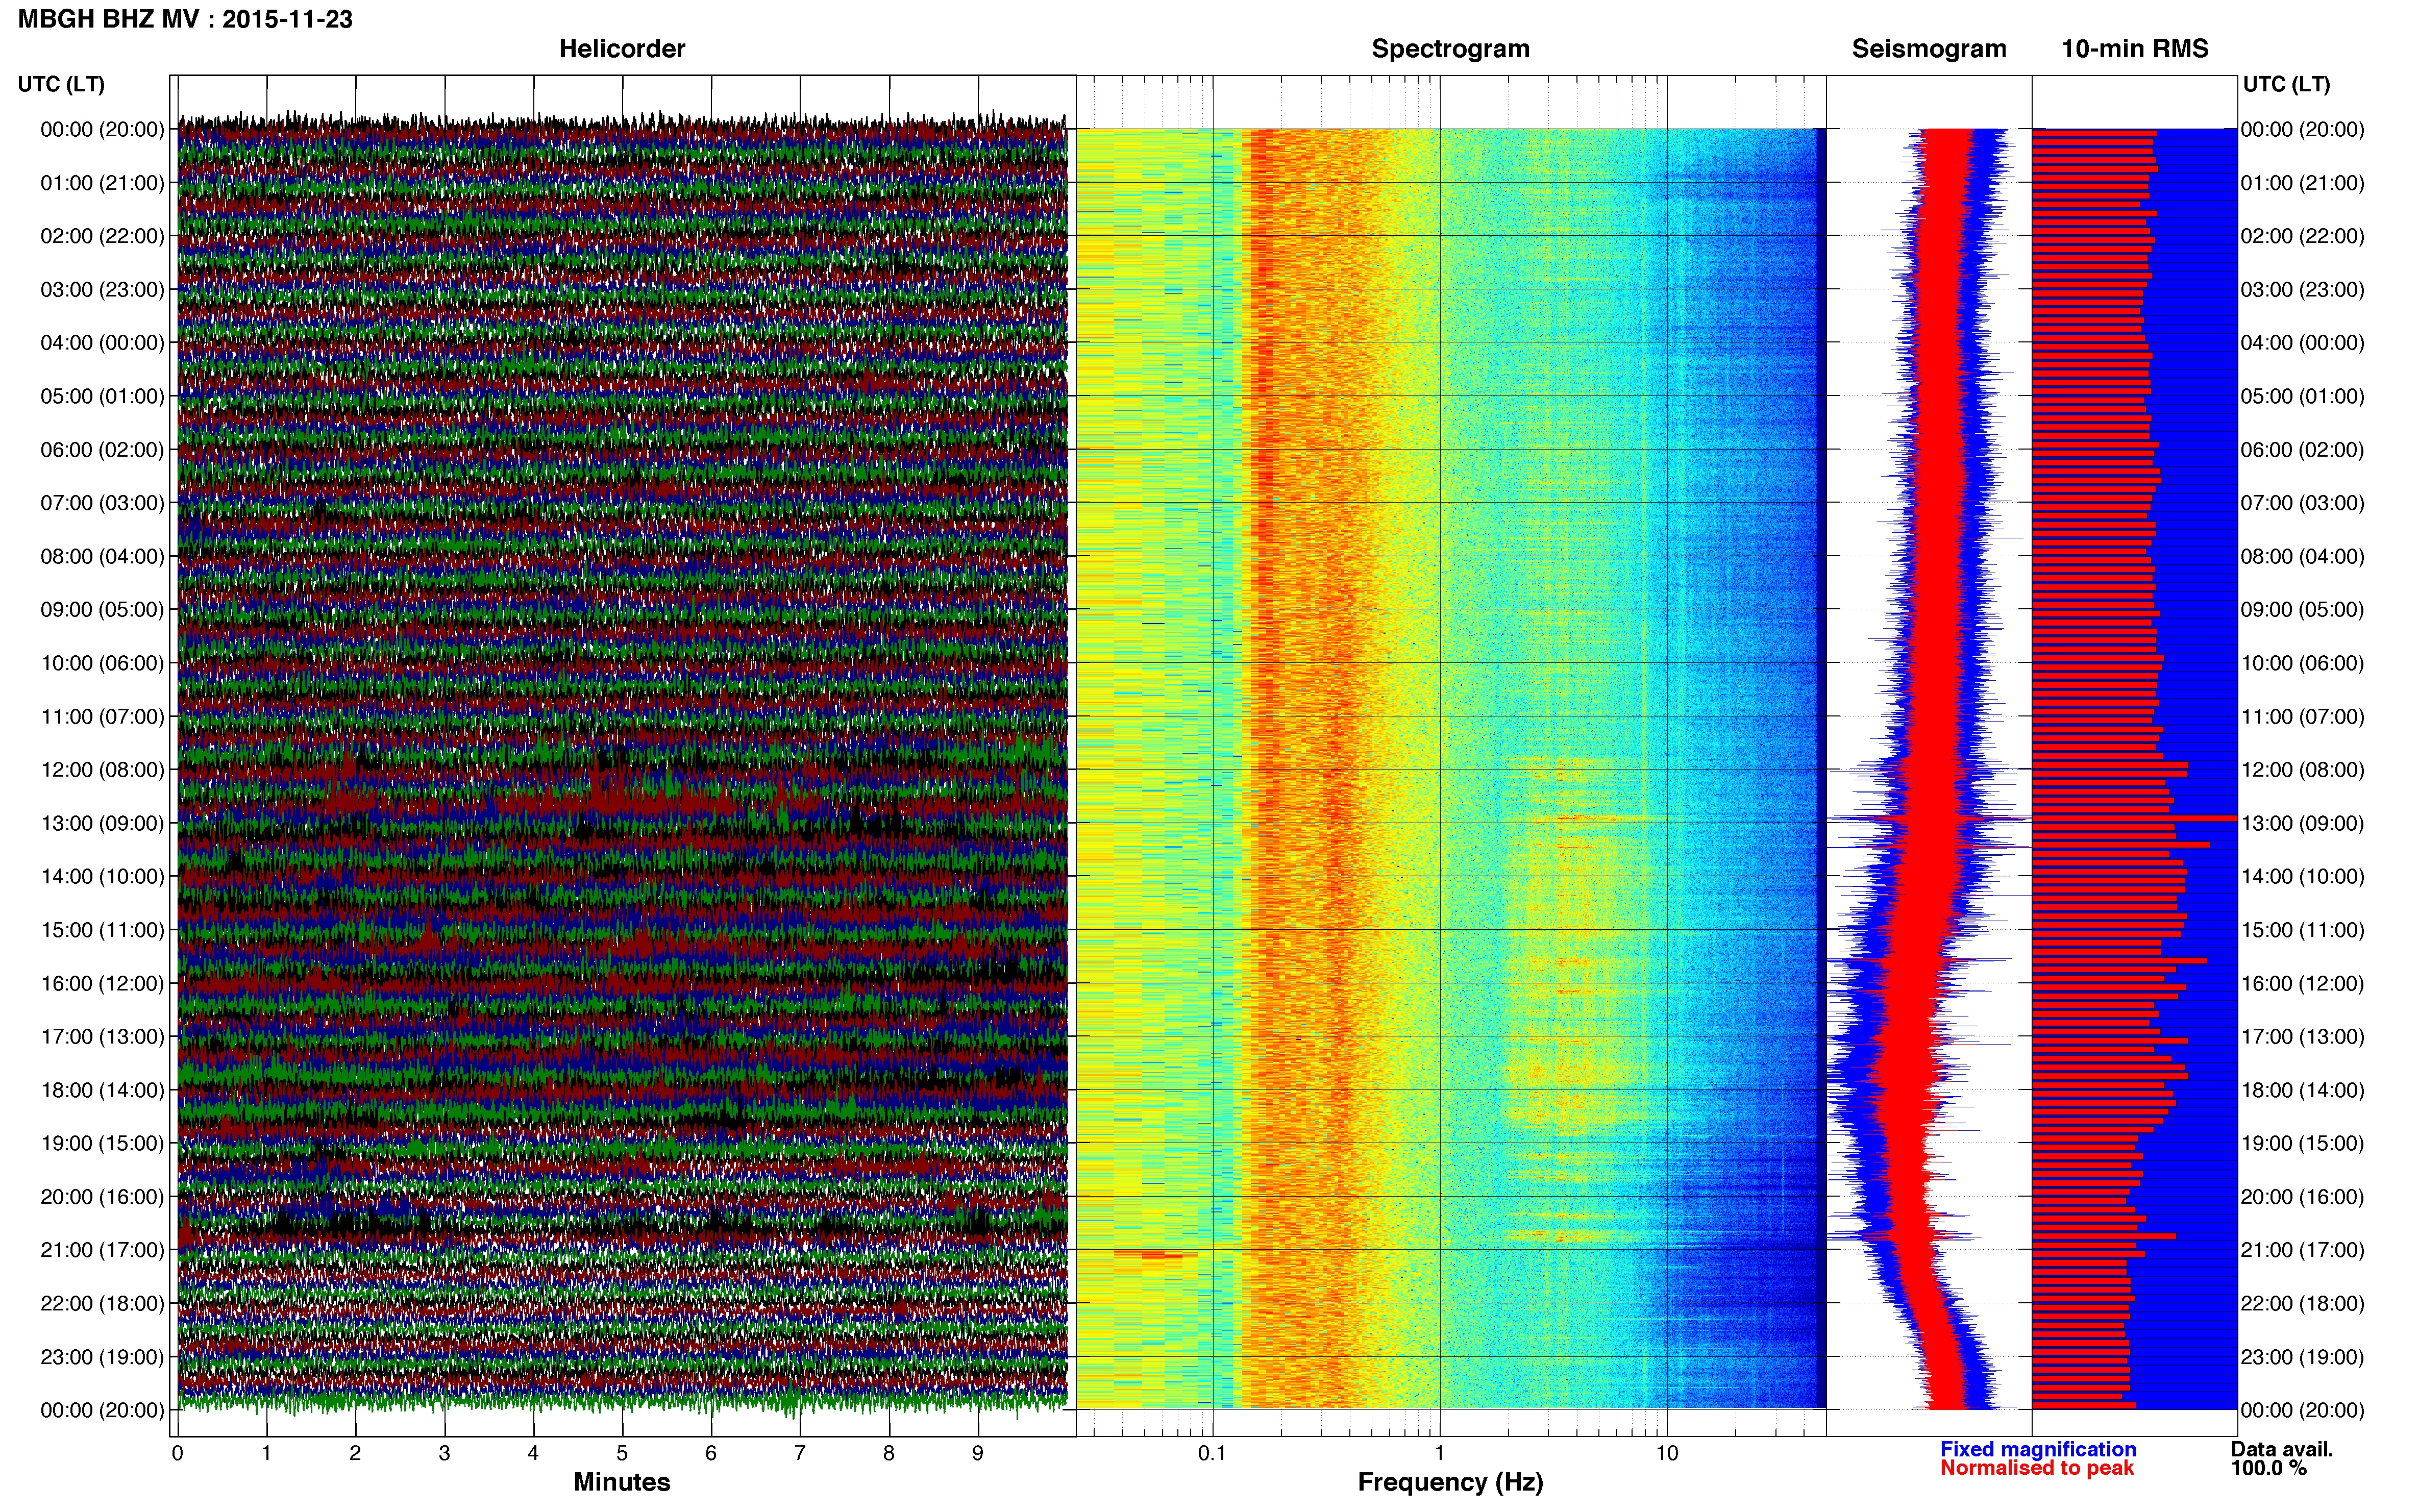Click frequency tick label '0.1'
Image resolution: width=2419 pixels, height=1512 pixels.
click(1212, 1454)
